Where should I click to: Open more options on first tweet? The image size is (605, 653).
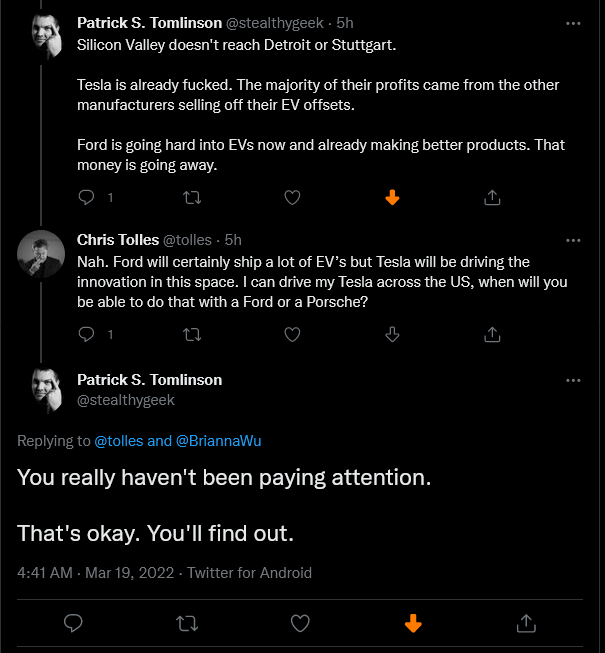coord(573,24)
